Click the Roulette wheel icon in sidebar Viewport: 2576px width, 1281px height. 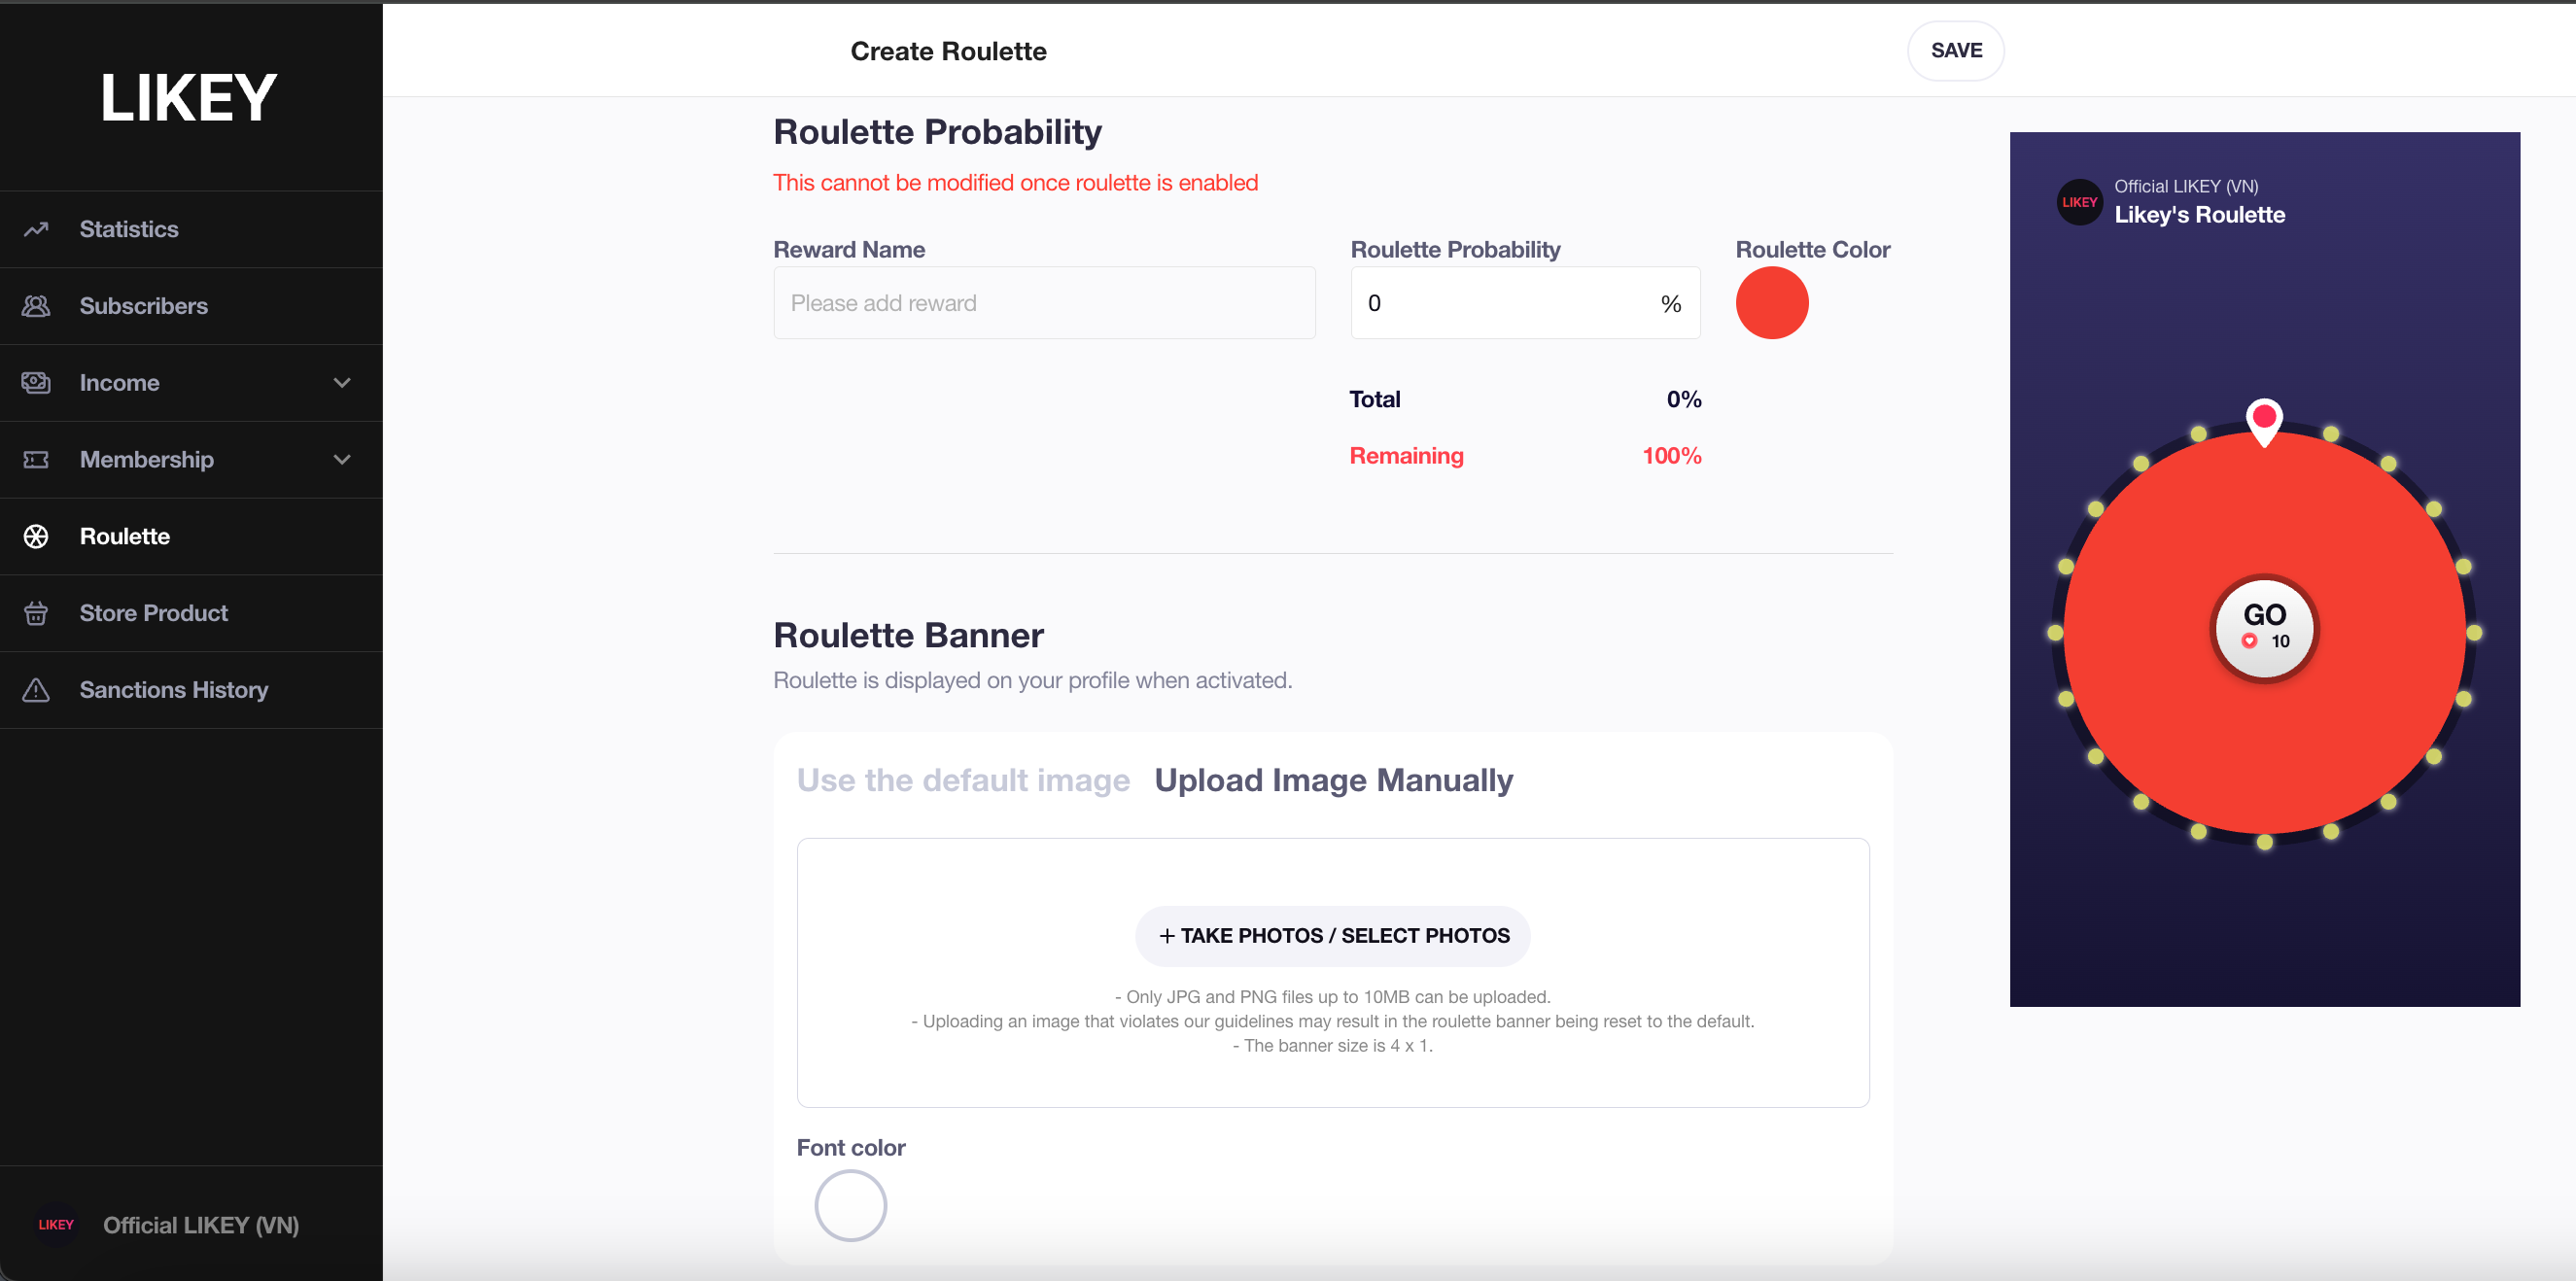[x=36, y=537]
